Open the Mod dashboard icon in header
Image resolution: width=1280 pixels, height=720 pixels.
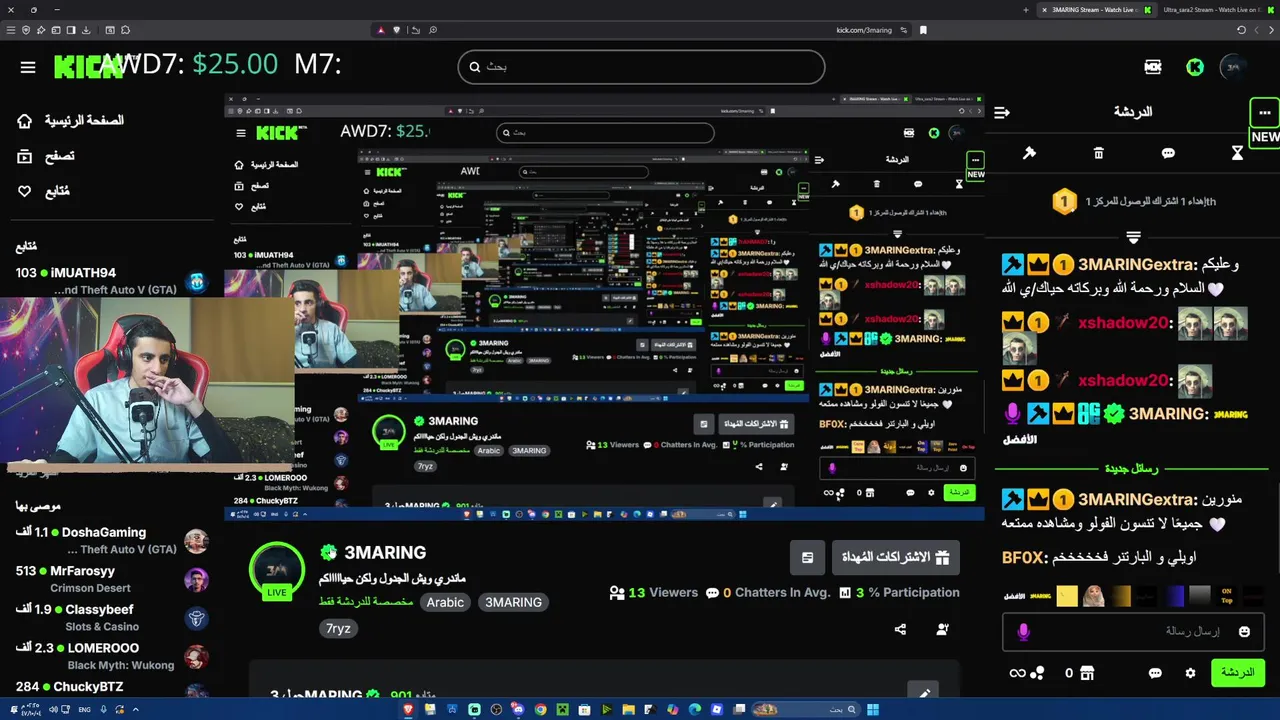click(x=1153, y=67)
